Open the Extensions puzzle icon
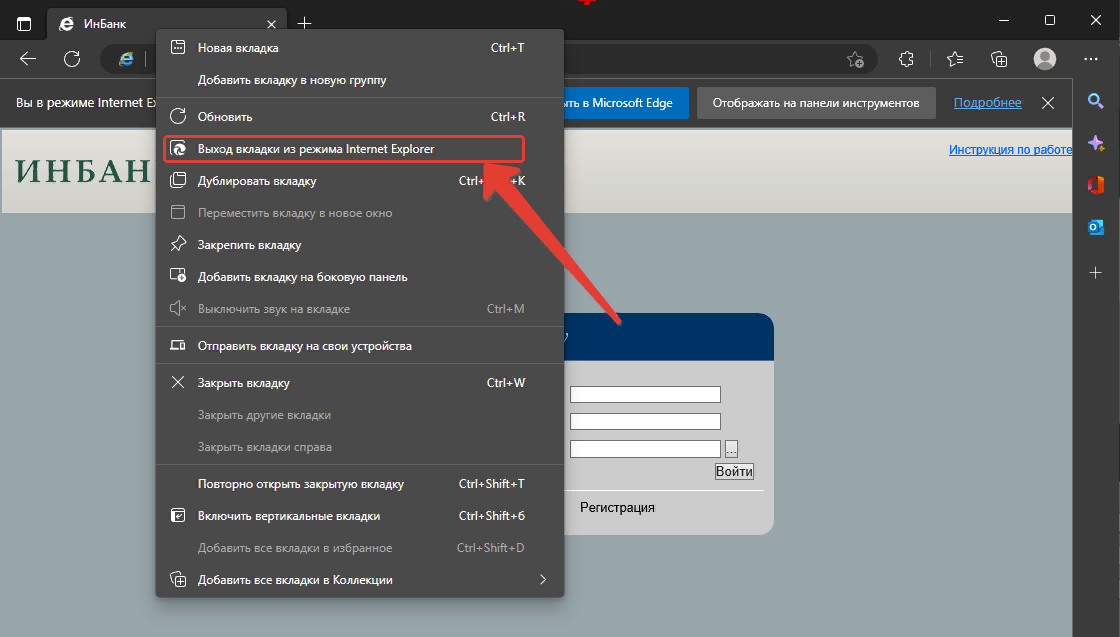Image resolution: width=1120 pixels, height=637 pixels. click(906, 59)
